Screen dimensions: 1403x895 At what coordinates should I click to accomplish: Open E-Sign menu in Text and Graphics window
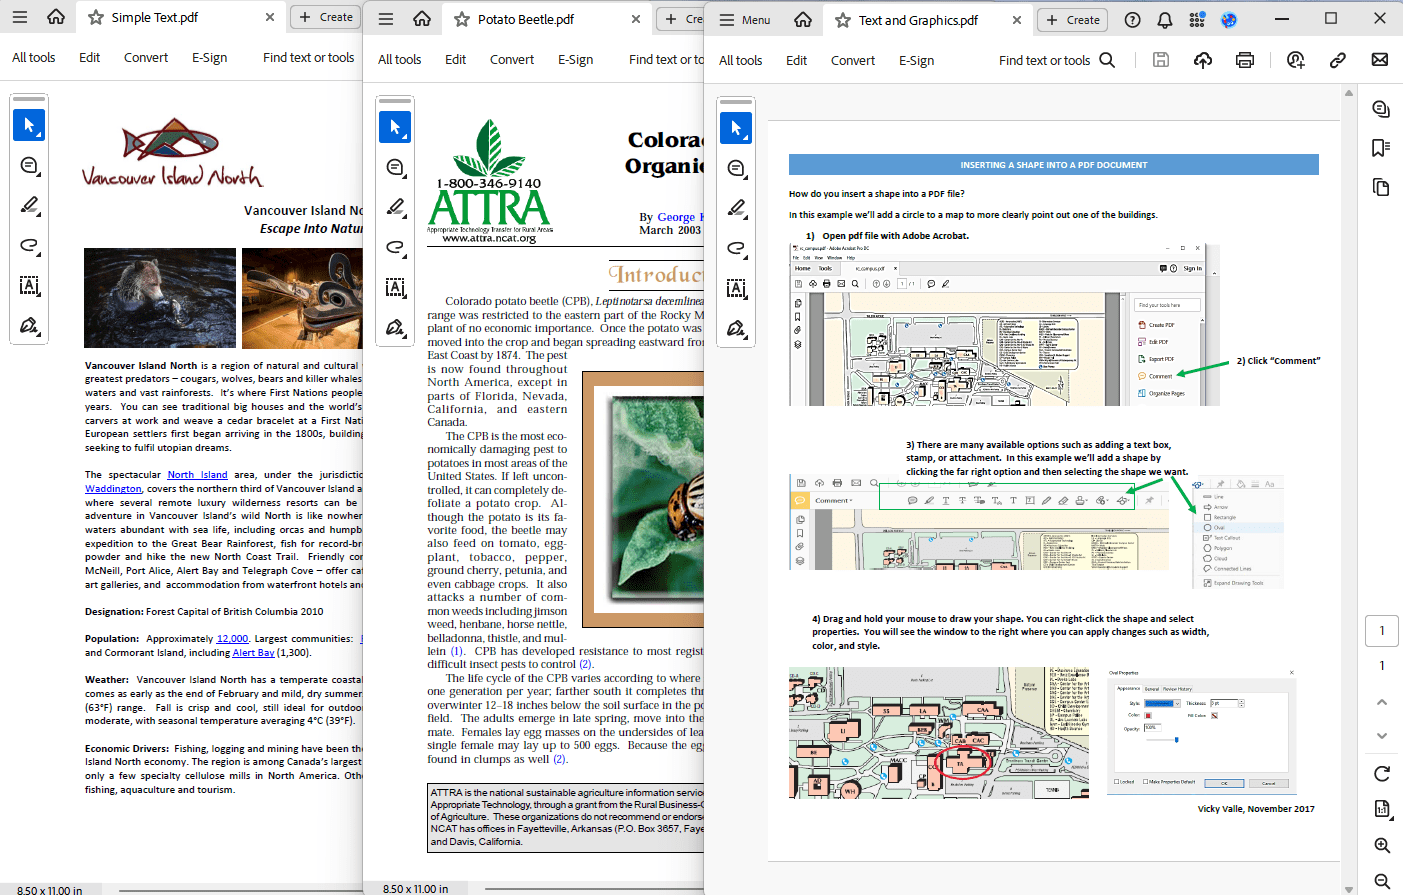916,60
